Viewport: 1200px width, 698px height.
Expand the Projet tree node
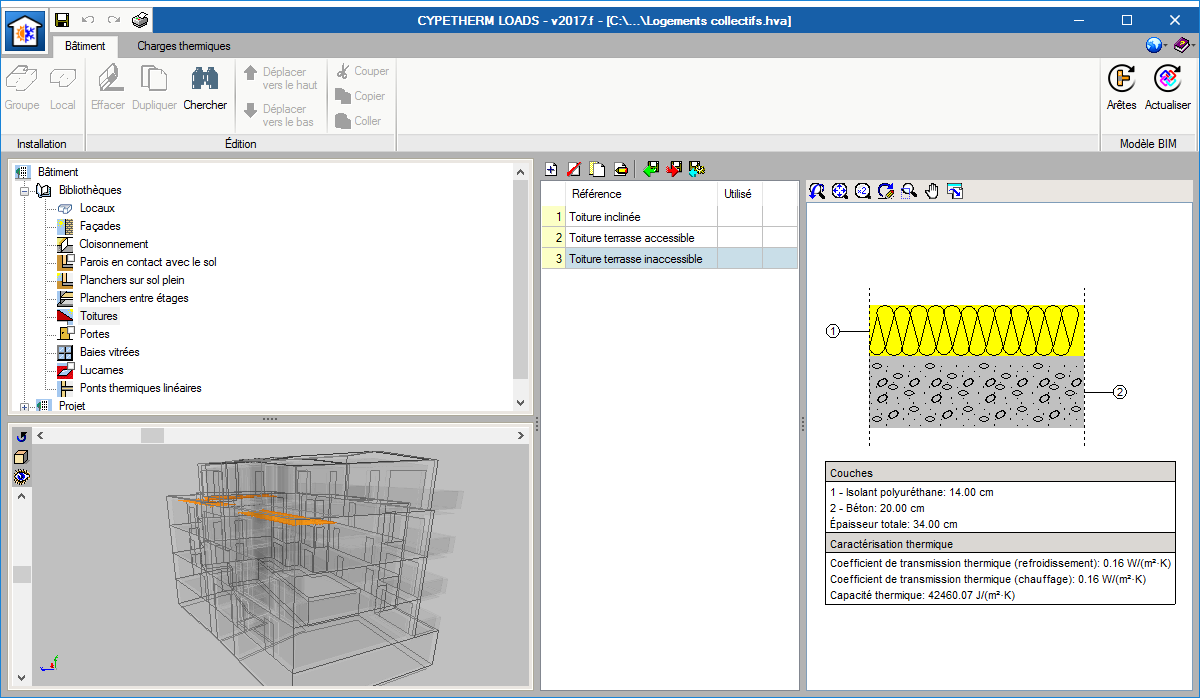pos(23,406)
